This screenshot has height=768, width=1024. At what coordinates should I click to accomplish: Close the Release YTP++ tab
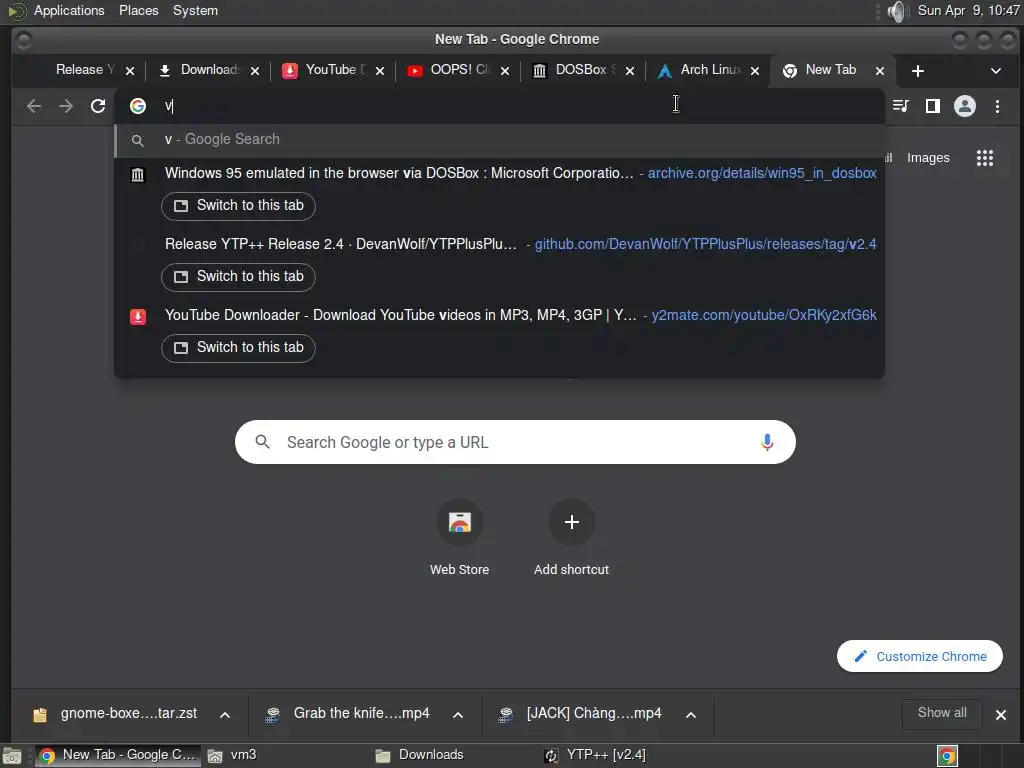coord(130,71)
